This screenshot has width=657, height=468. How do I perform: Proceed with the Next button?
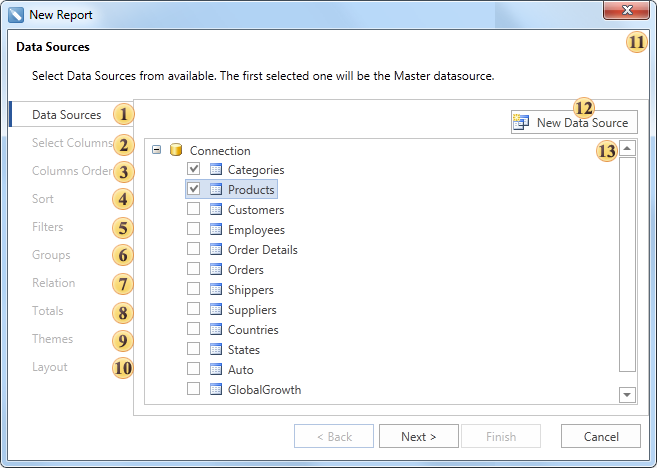(419, 437)
